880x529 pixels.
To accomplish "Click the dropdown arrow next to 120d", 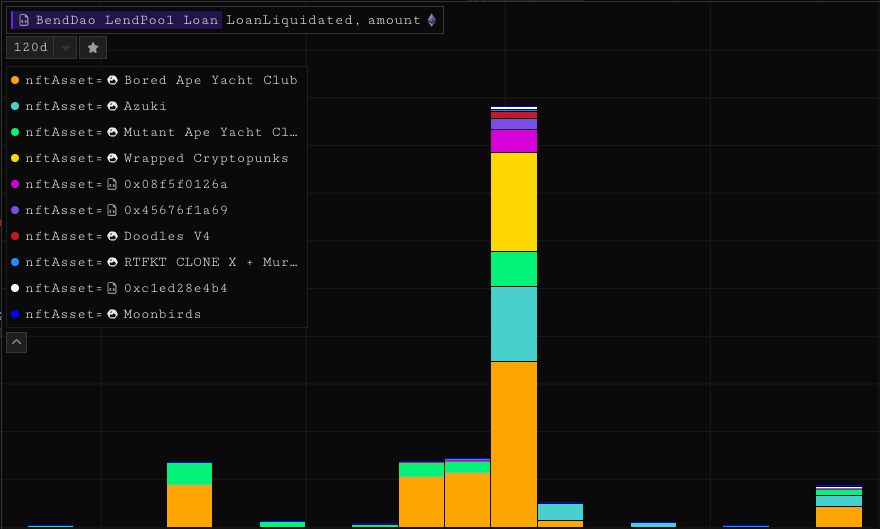I will tap(66, 48).
